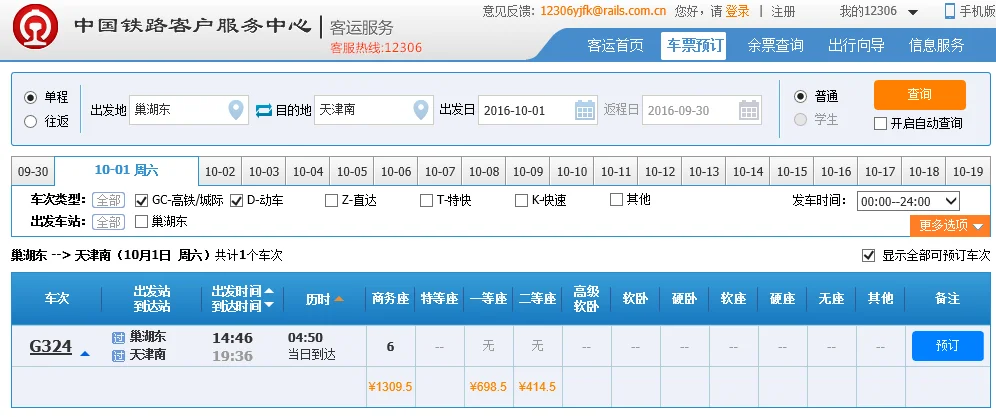Click price ¥698.5

(x=488, y=386)
